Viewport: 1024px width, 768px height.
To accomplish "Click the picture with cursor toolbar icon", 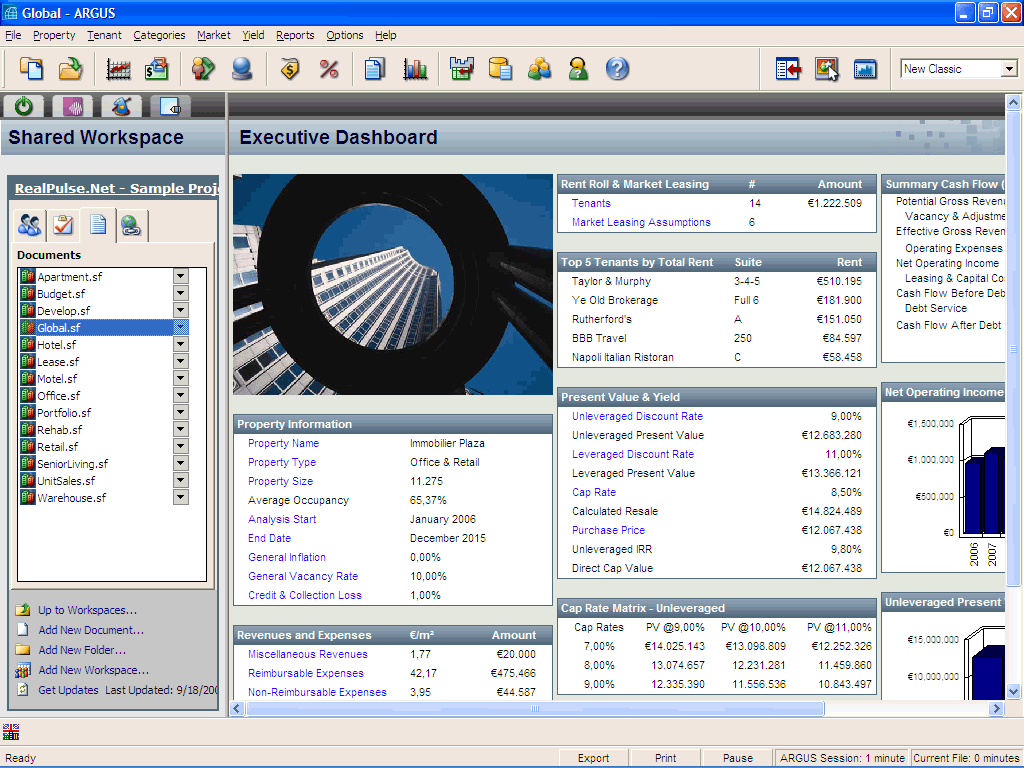I will pyautogui.click(x=827, y=69).
